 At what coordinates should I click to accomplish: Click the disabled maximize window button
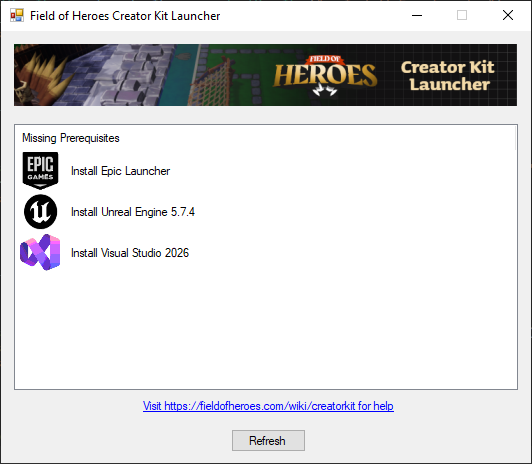click(x=462, y=15)
